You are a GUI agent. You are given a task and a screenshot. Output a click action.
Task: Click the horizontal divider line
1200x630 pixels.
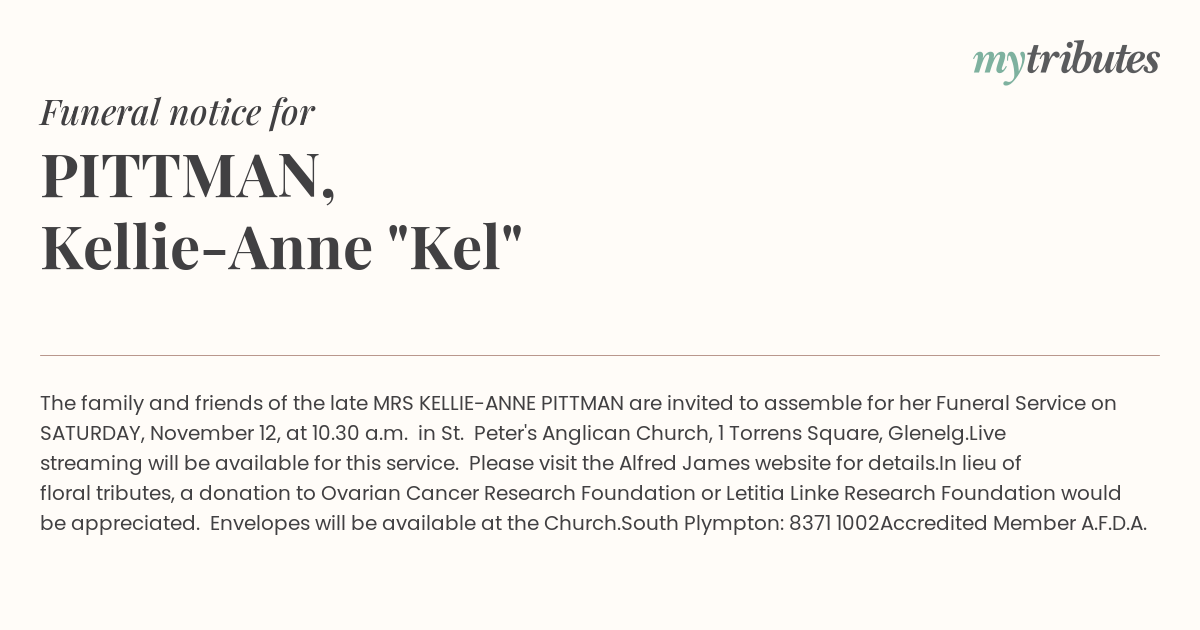(x=600, y=355)
